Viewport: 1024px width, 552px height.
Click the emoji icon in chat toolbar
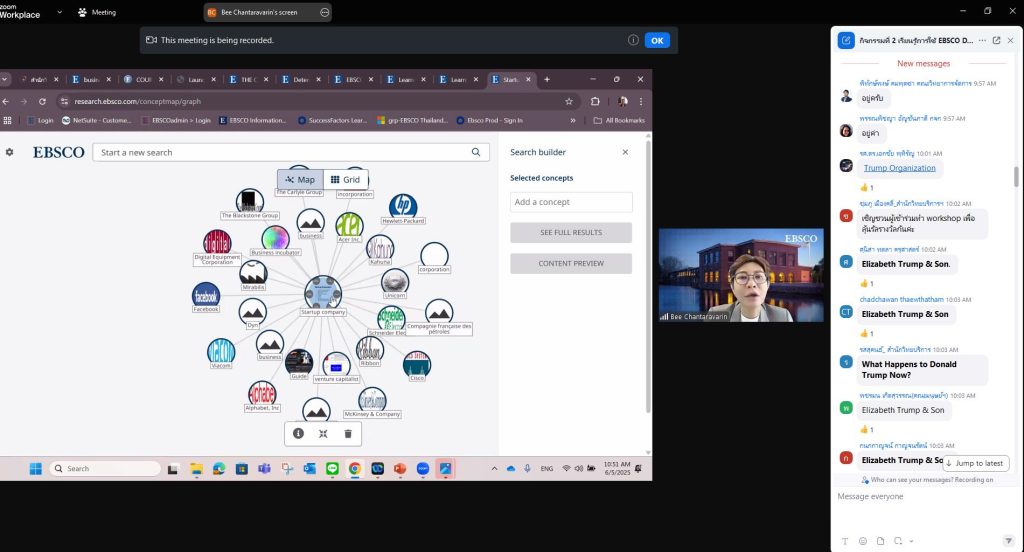[863, 541]
